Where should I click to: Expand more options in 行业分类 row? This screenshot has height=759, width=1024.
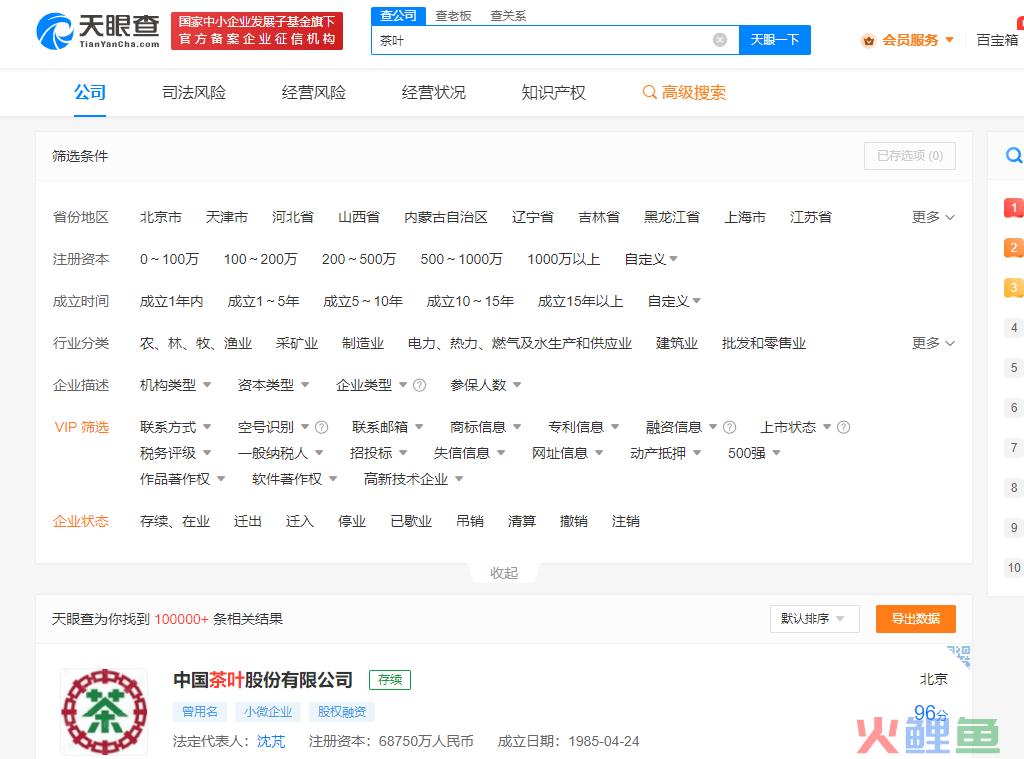[933, 343]
